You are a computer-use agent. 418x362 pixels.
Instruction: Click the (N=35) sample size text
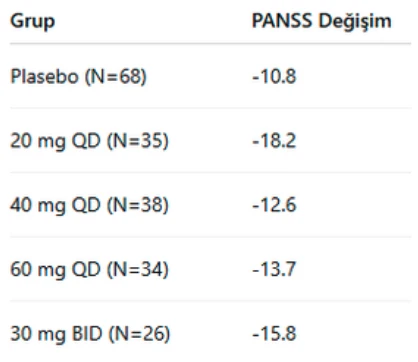[x=137, y=141]
